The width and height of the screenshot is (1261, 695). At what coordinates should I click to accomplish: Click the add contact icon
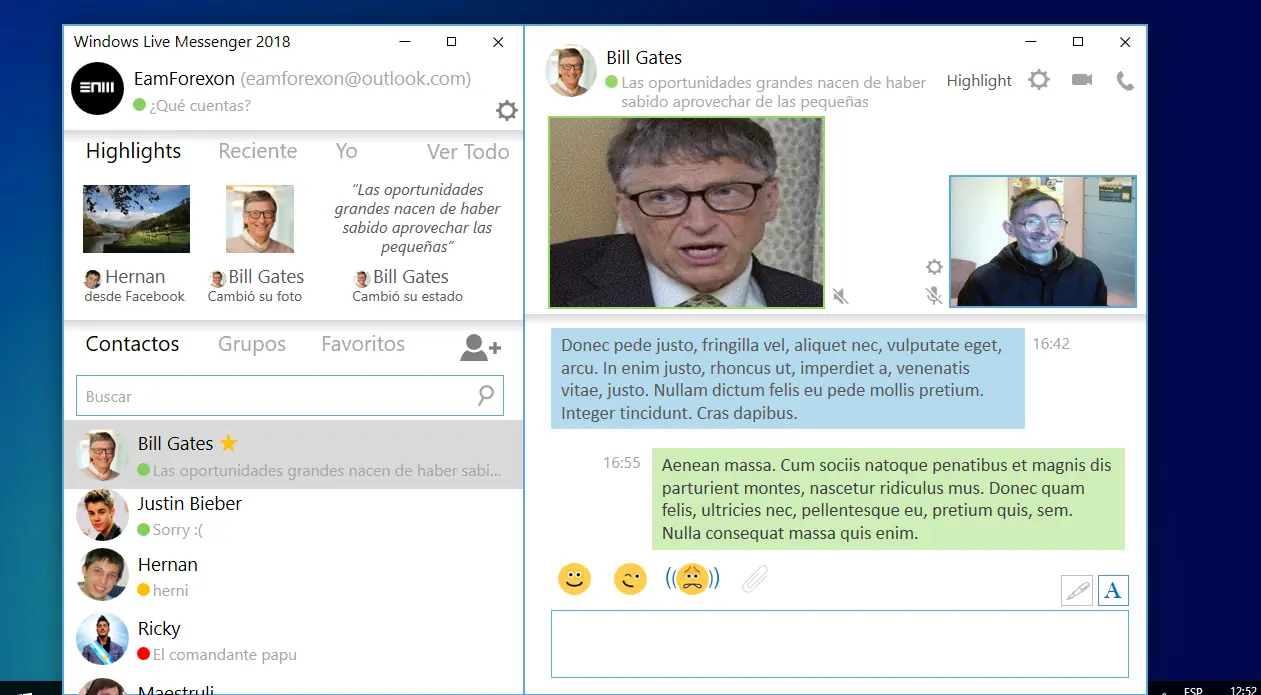(480, 347)
